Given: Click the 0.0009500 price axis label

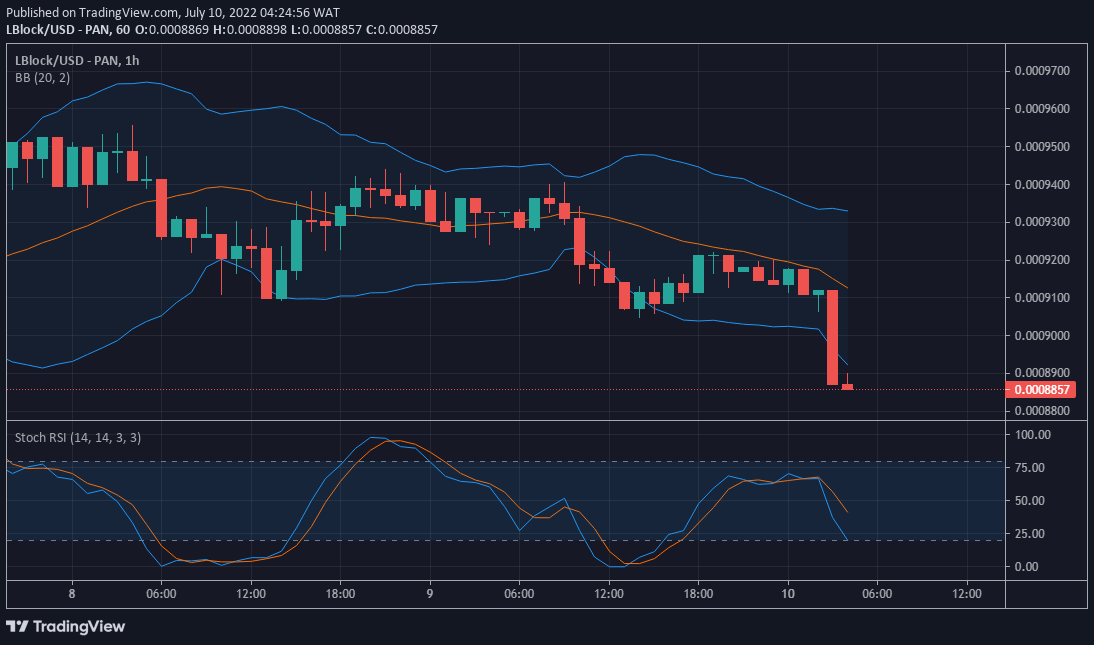Looking at the screenshot, I should [1042, 147].
